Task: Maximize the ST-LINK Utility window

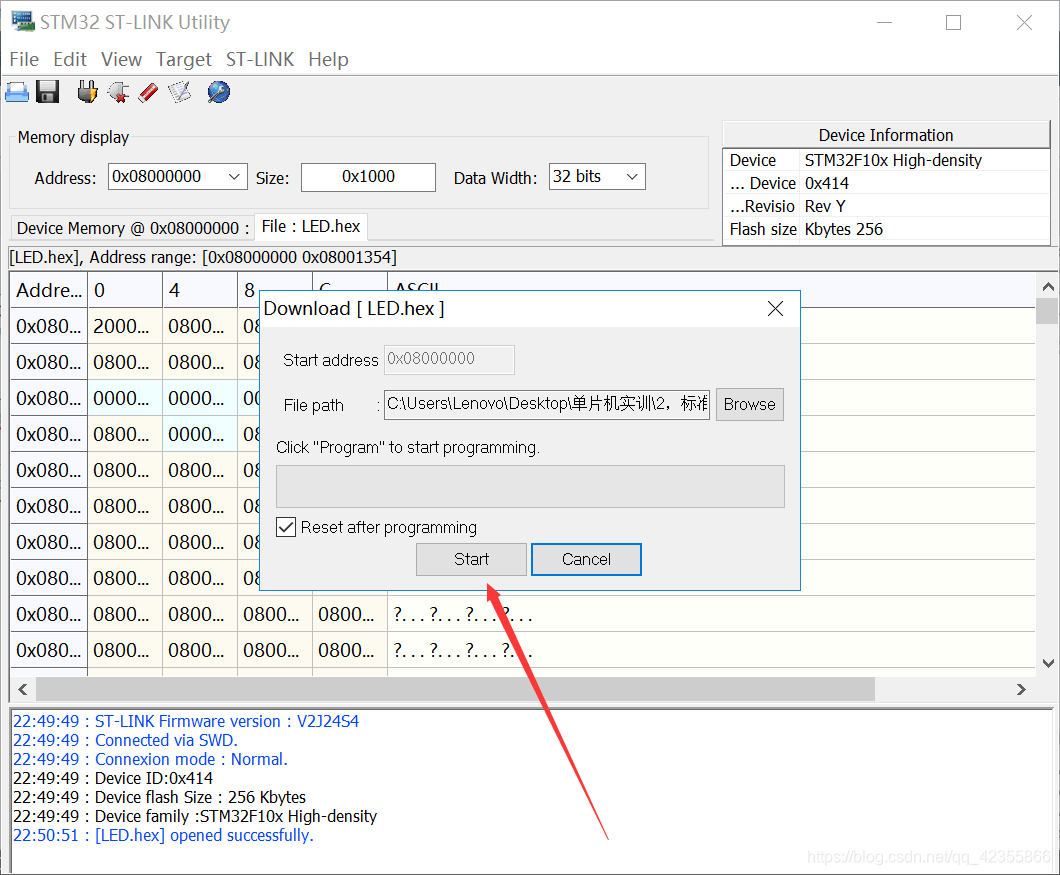Action: click(953, 22)
